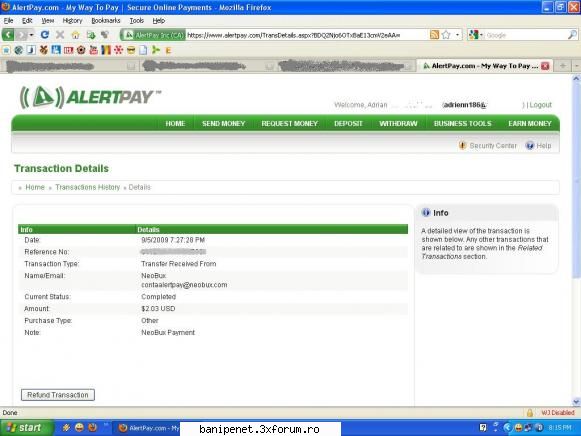Click the 8:15 PM system tray clock
581x436 pixels.
[x=560, y=428]
